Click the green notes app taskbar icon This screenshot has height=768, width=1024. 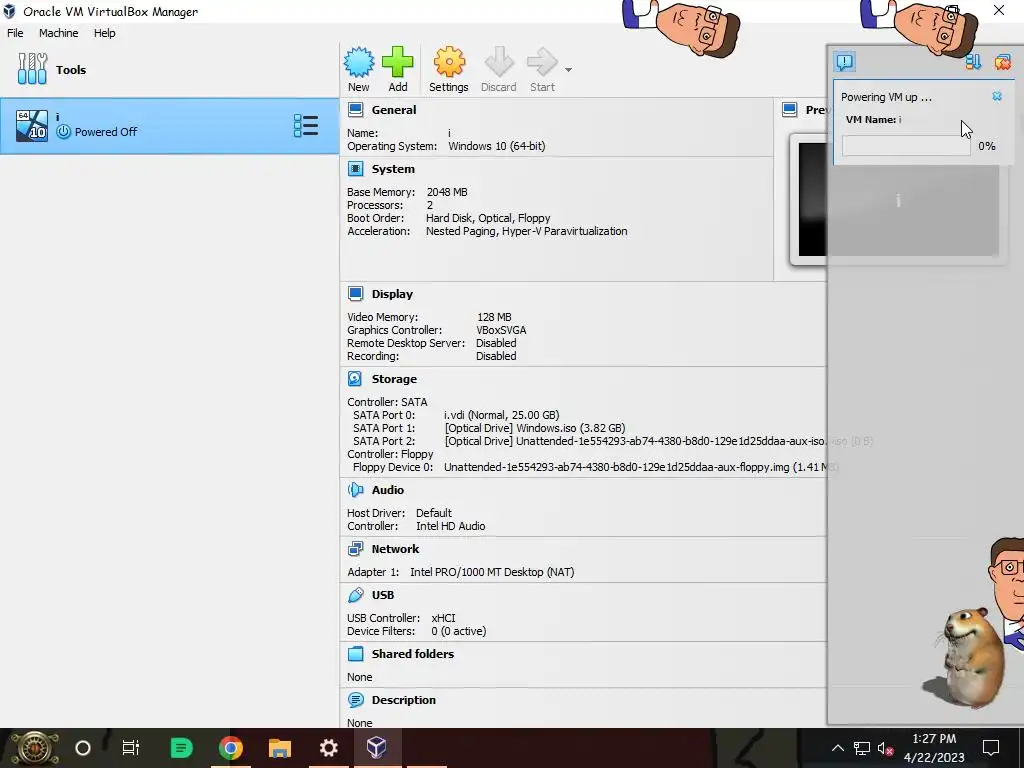tap(181, 748)
